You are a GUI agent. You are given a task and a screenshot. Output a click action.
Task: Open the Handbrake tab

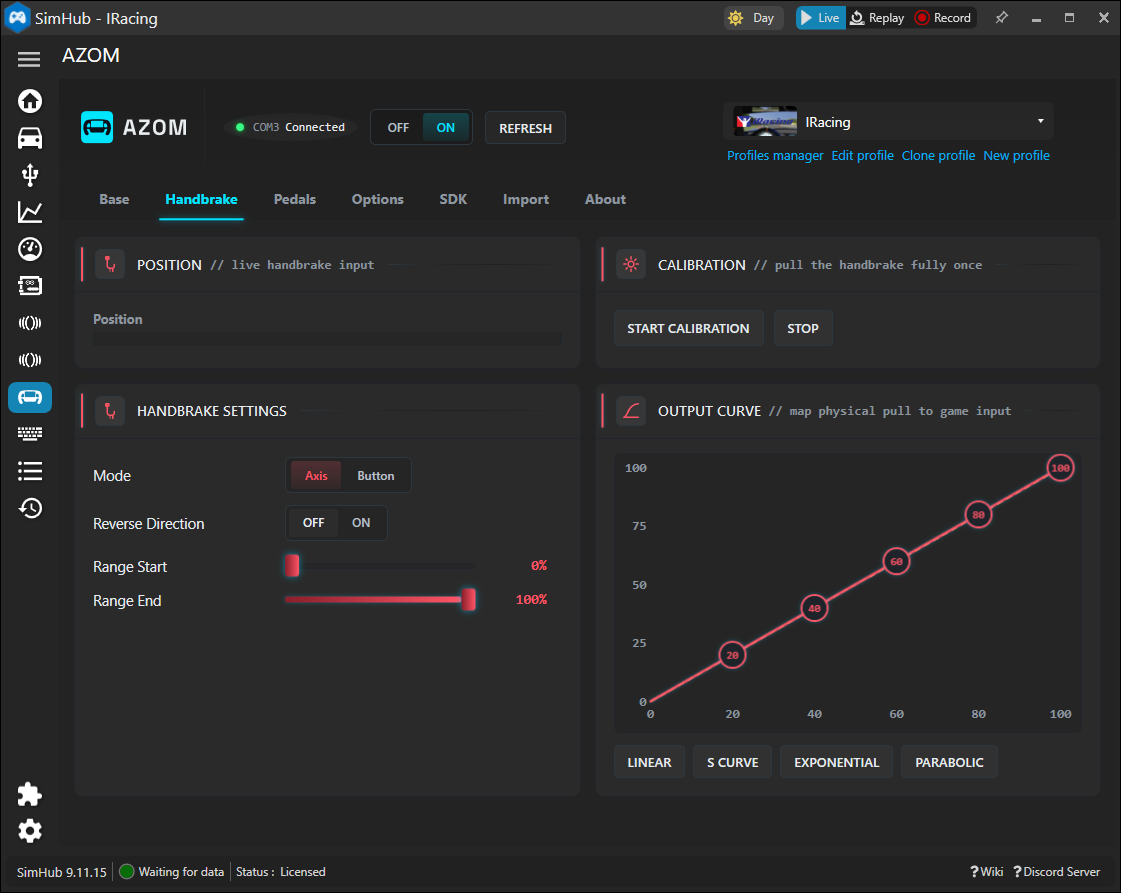click(201, 199)
